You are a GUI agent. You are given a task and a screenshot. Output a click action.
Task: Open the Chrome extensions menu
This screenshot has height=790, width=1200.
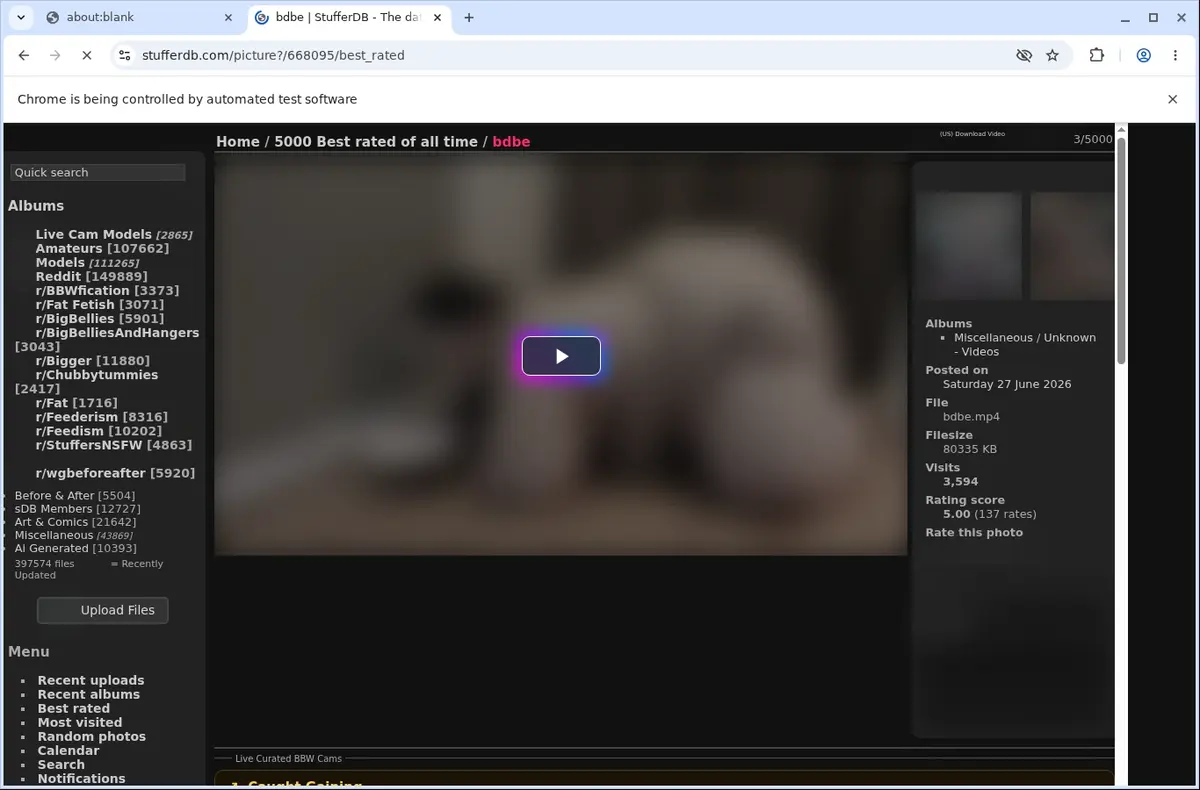pos(1097,56)
